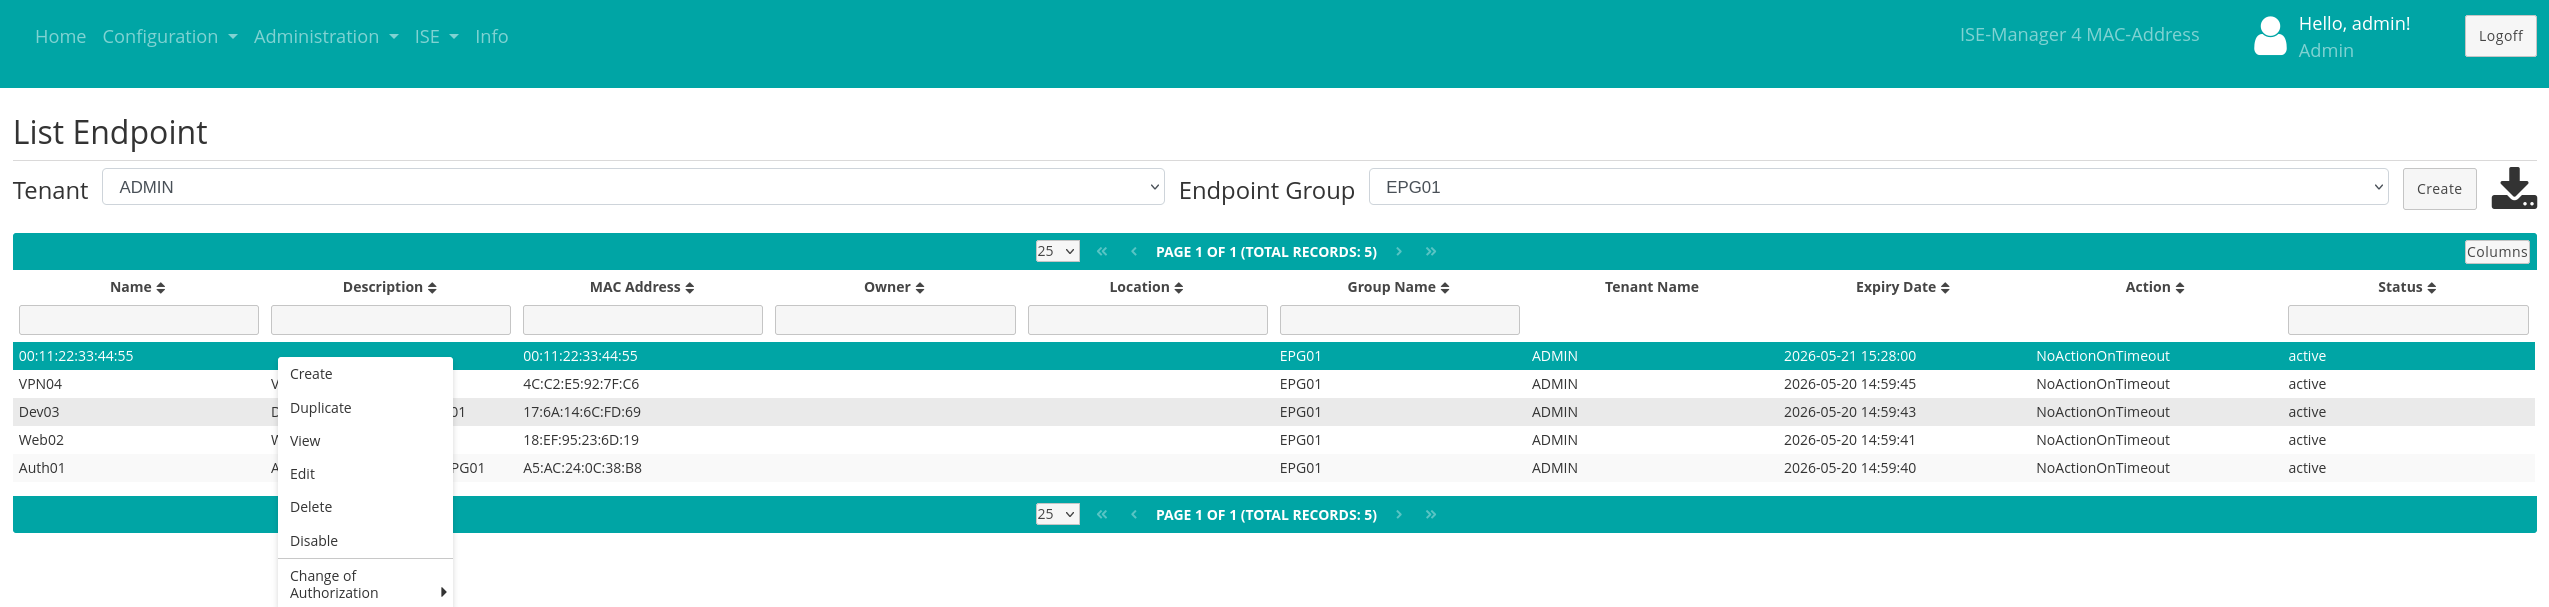Choose Duplicate from the context menu
This screenshot has width=2549, height=607.
pos(321,408)
